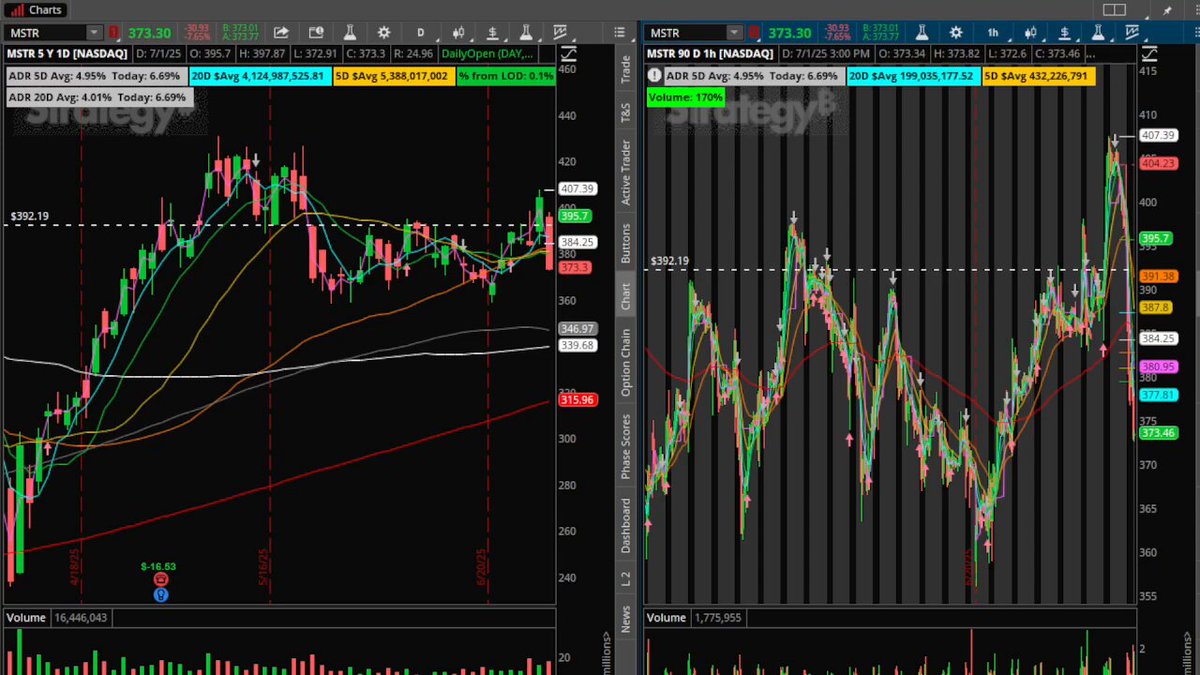Click the '% from LOD: 0.1%' label

click(x=505, y=75)
